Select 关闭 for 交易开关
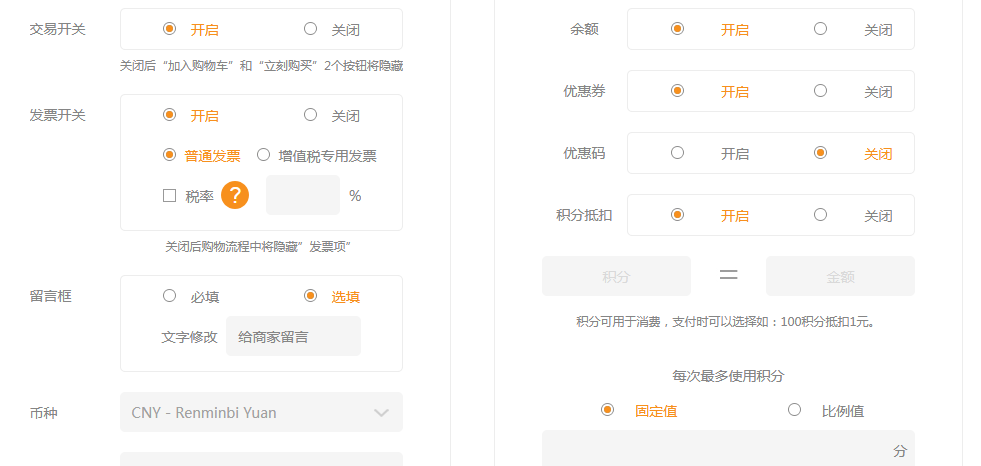Viewport: 981px width, 466px height. click(311, 29)
